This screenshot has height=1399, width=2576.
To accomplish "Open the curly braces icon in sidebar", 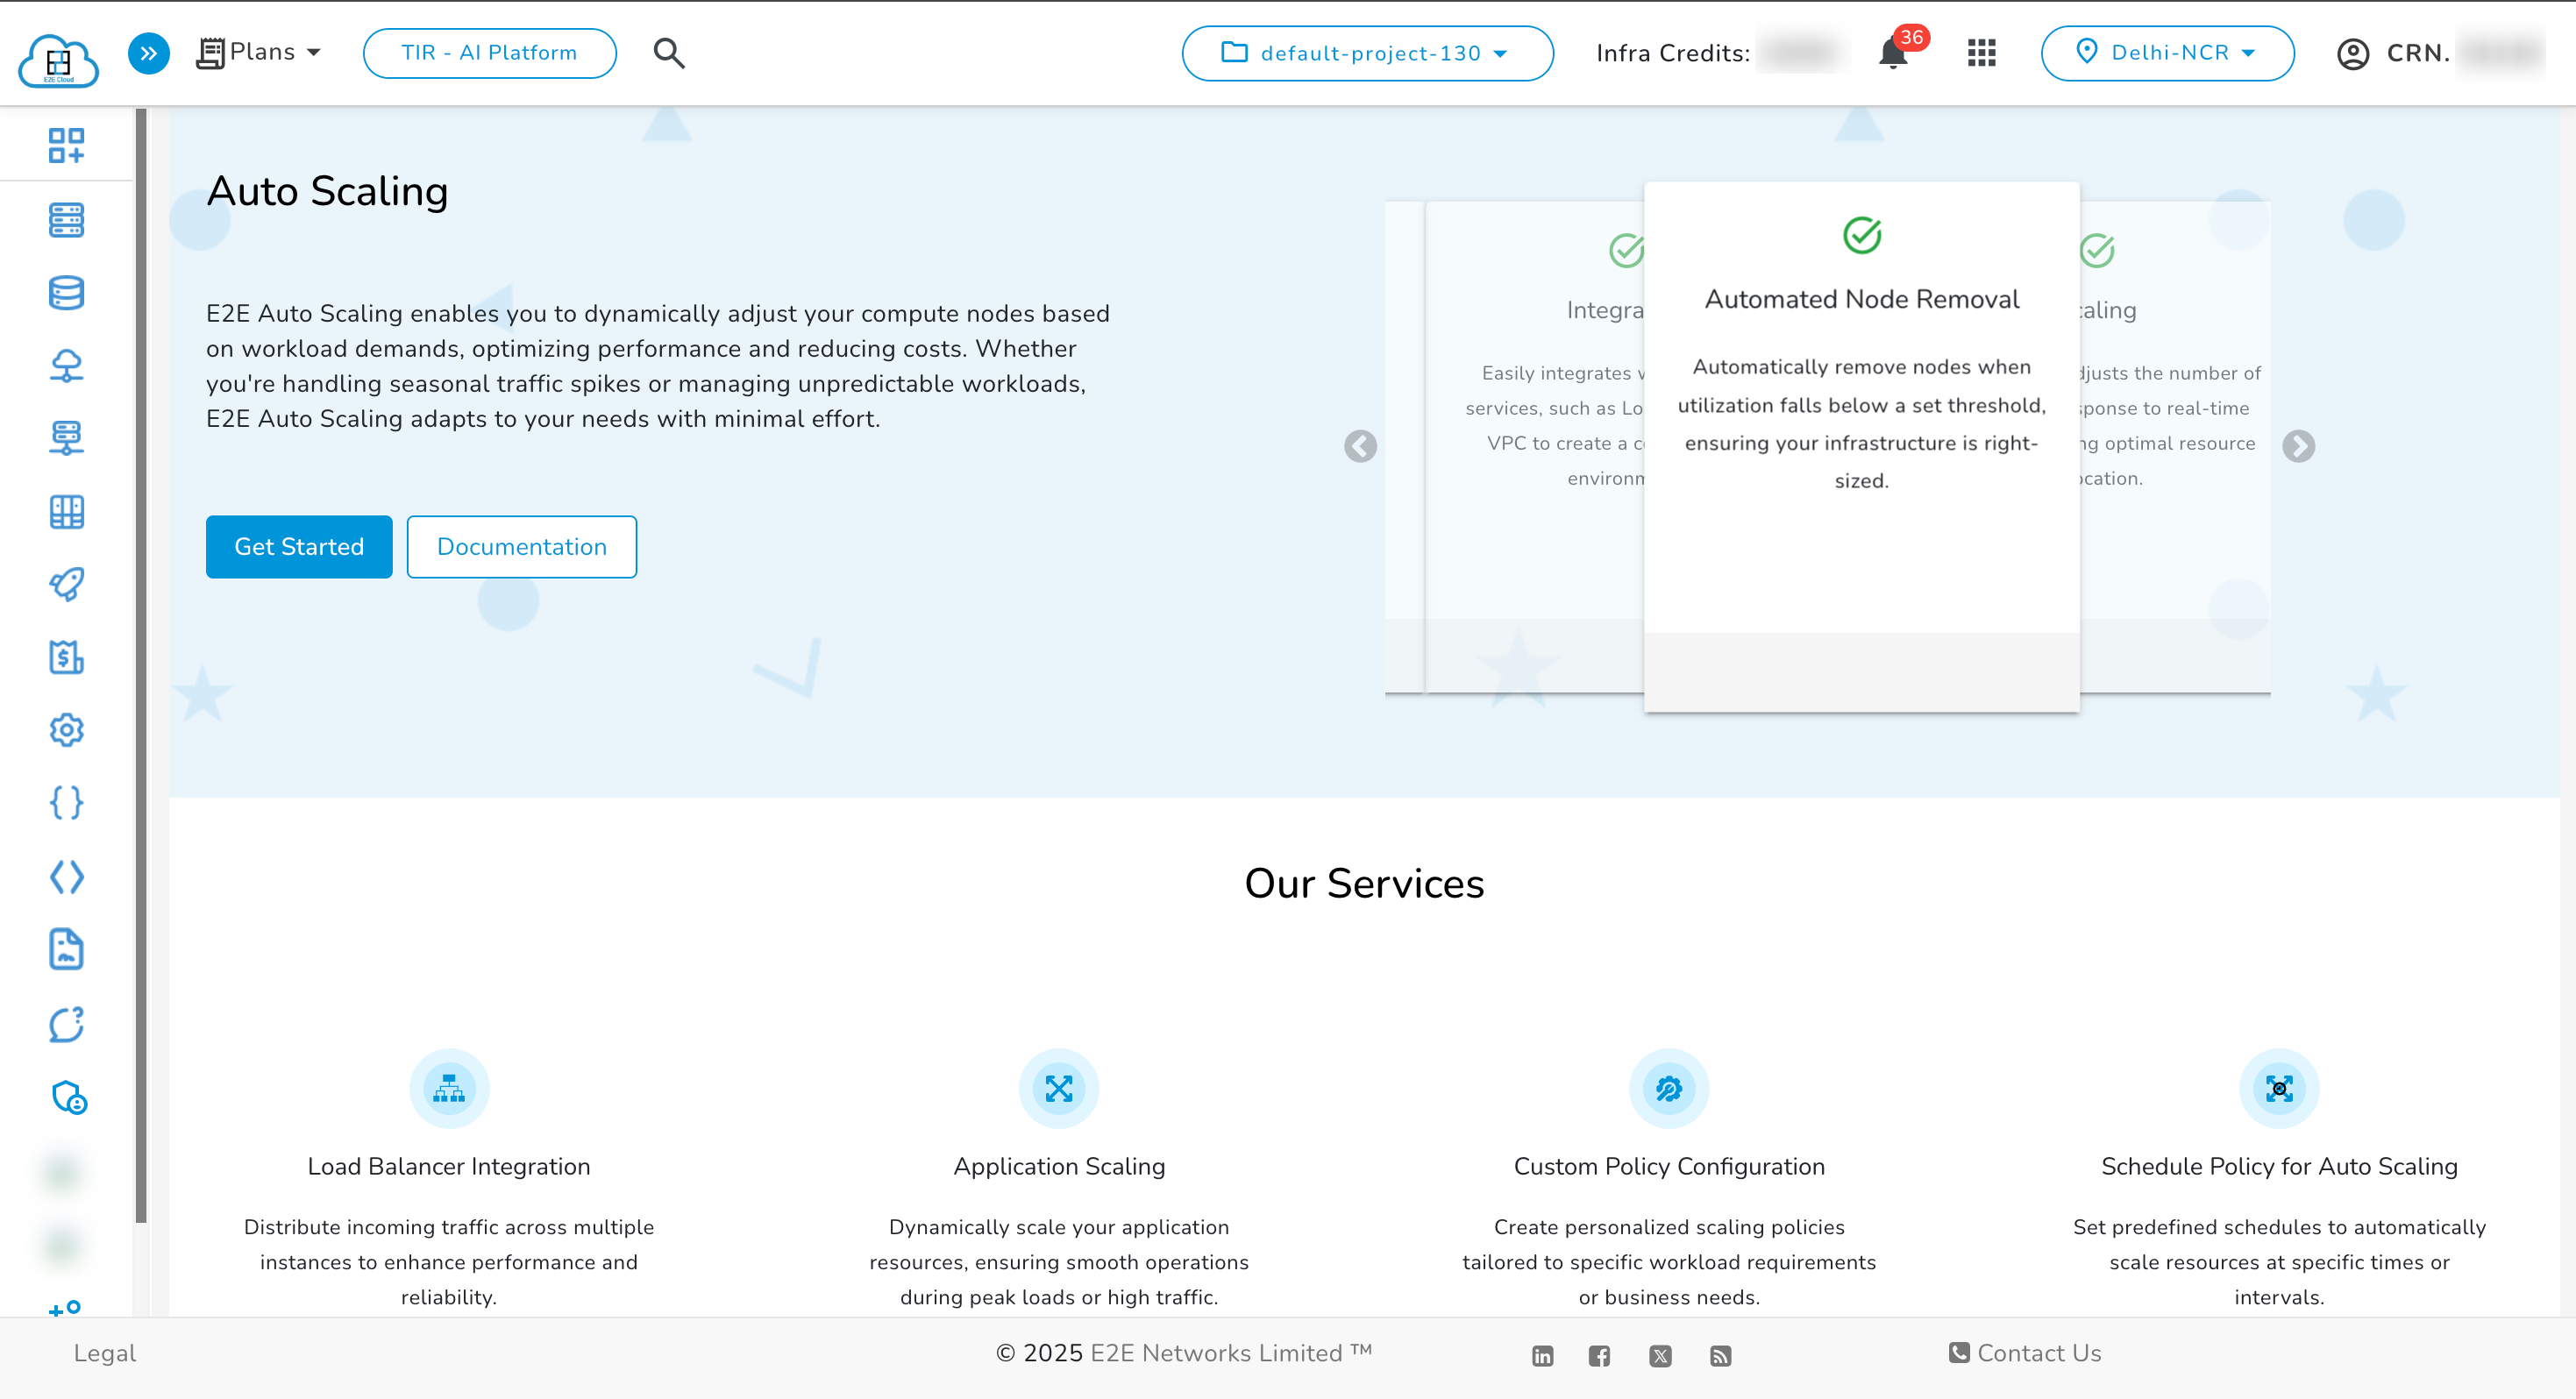I will (x=66, y=803).
